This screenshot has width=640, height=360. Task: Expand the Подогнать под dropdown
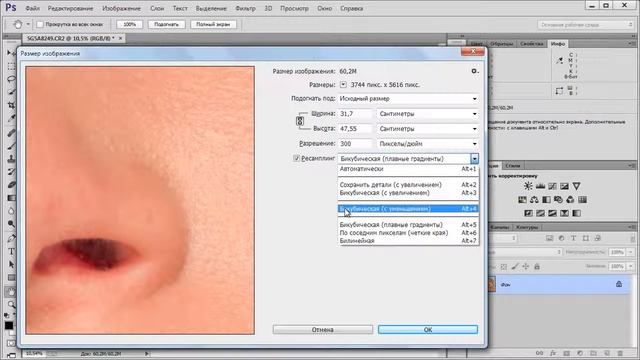point(408,99)
